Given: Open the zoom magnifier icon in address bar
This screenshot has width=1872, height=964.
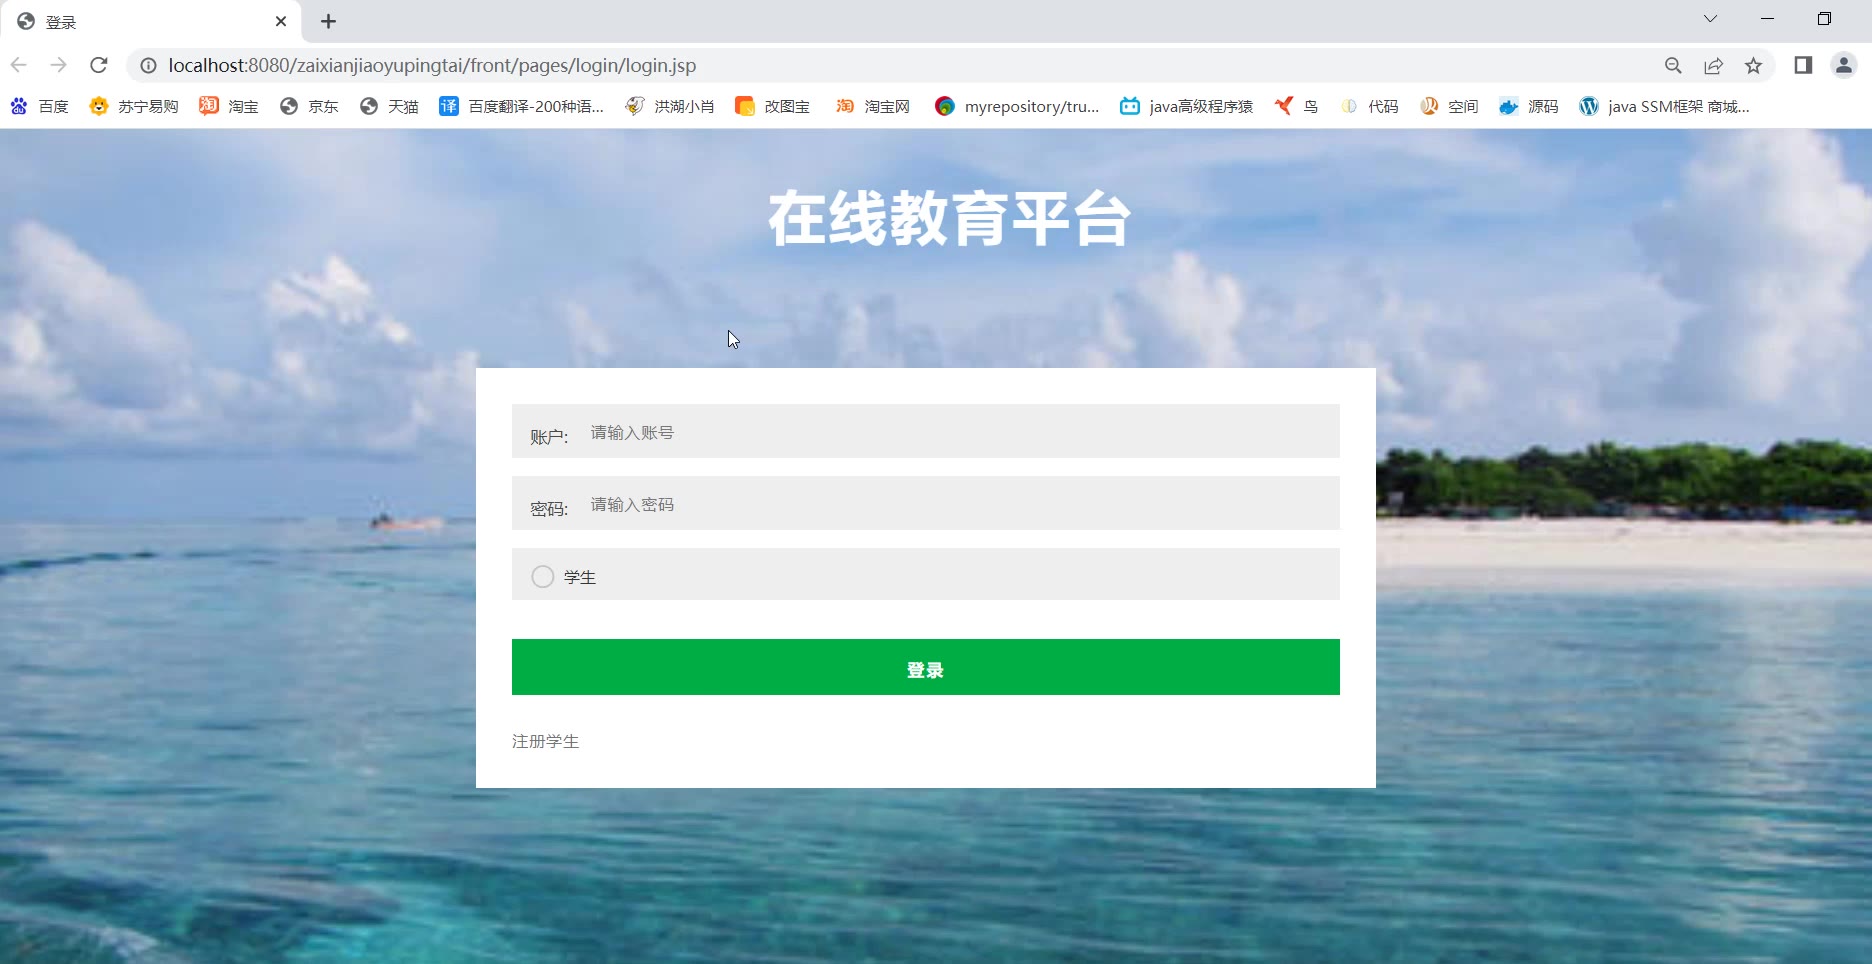Looking at the screenshot, I should (1673, 65).
